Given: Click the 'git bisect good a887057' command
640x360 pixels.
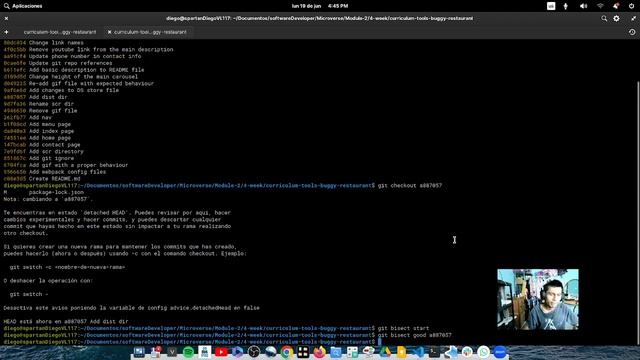Looking at the screenshot, I should click(x=415, y=335).
